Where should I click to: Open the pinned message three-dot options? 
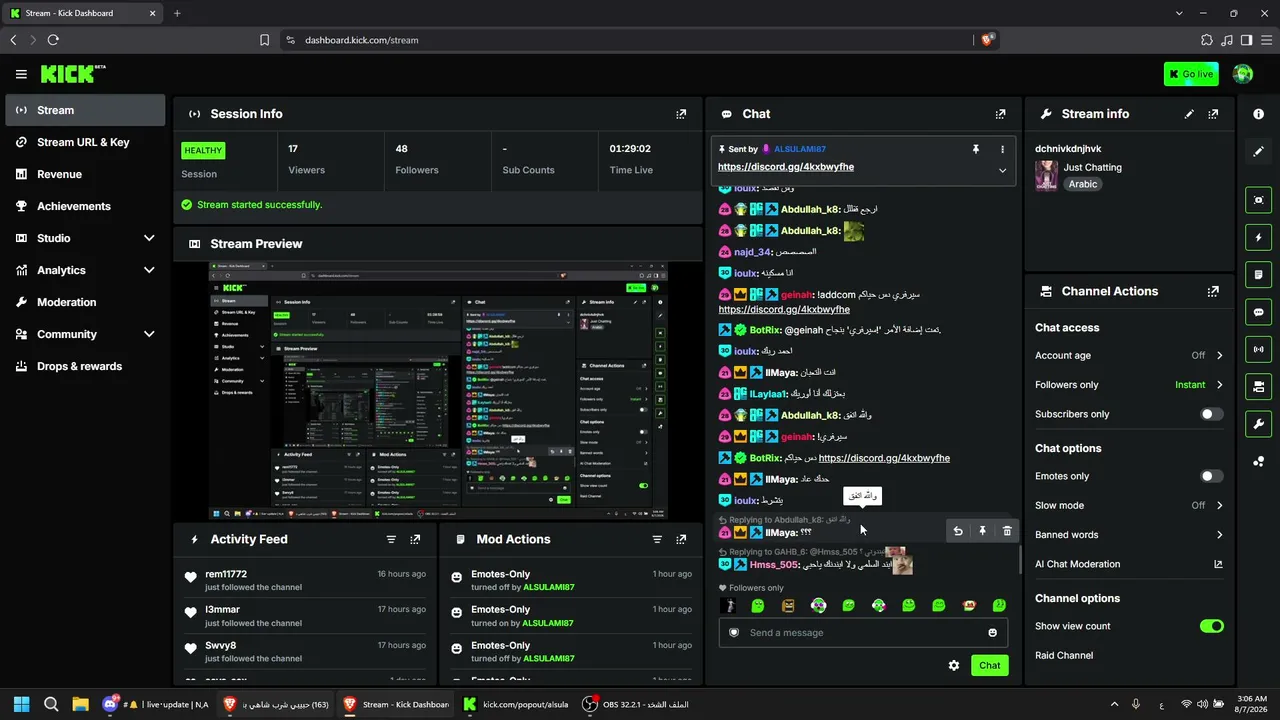tap(1002, 149)
